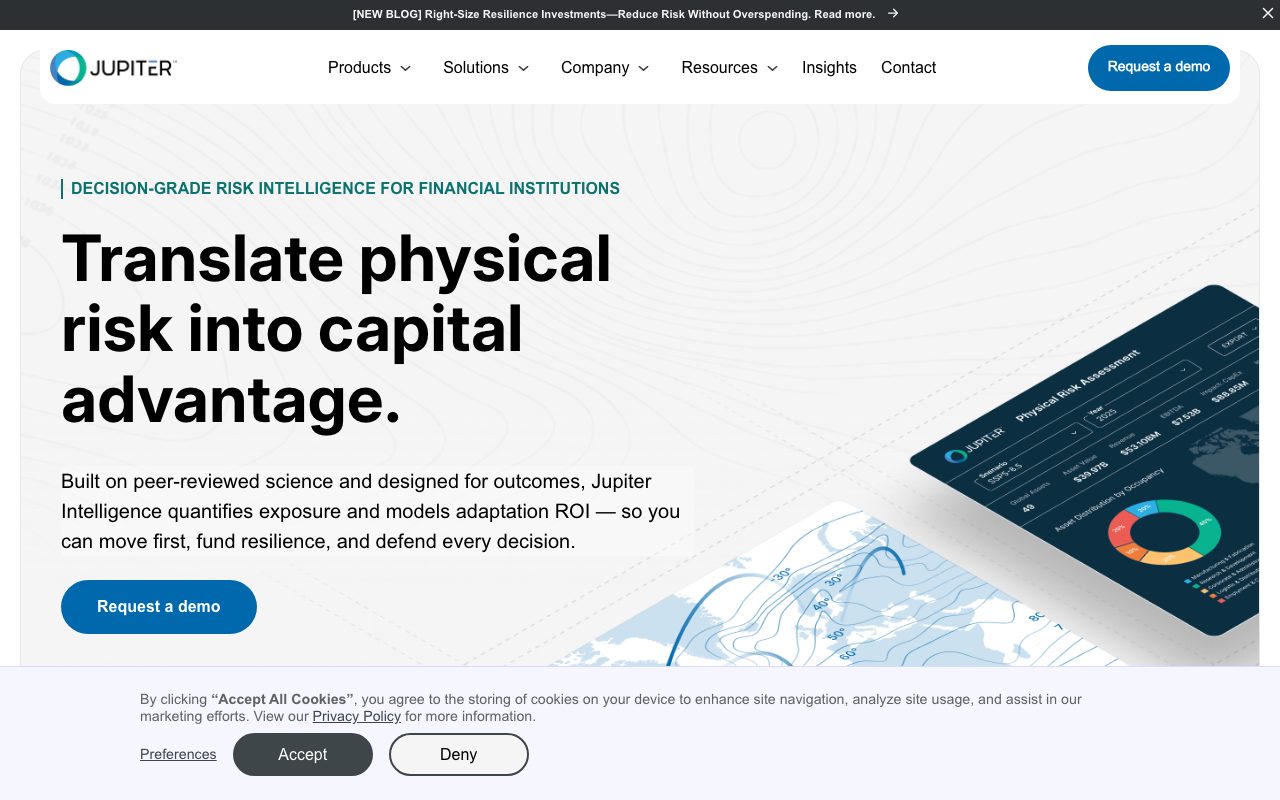The image size is (1280, 800).
Task: Open cookie Preferences
Action: point(178,754)
